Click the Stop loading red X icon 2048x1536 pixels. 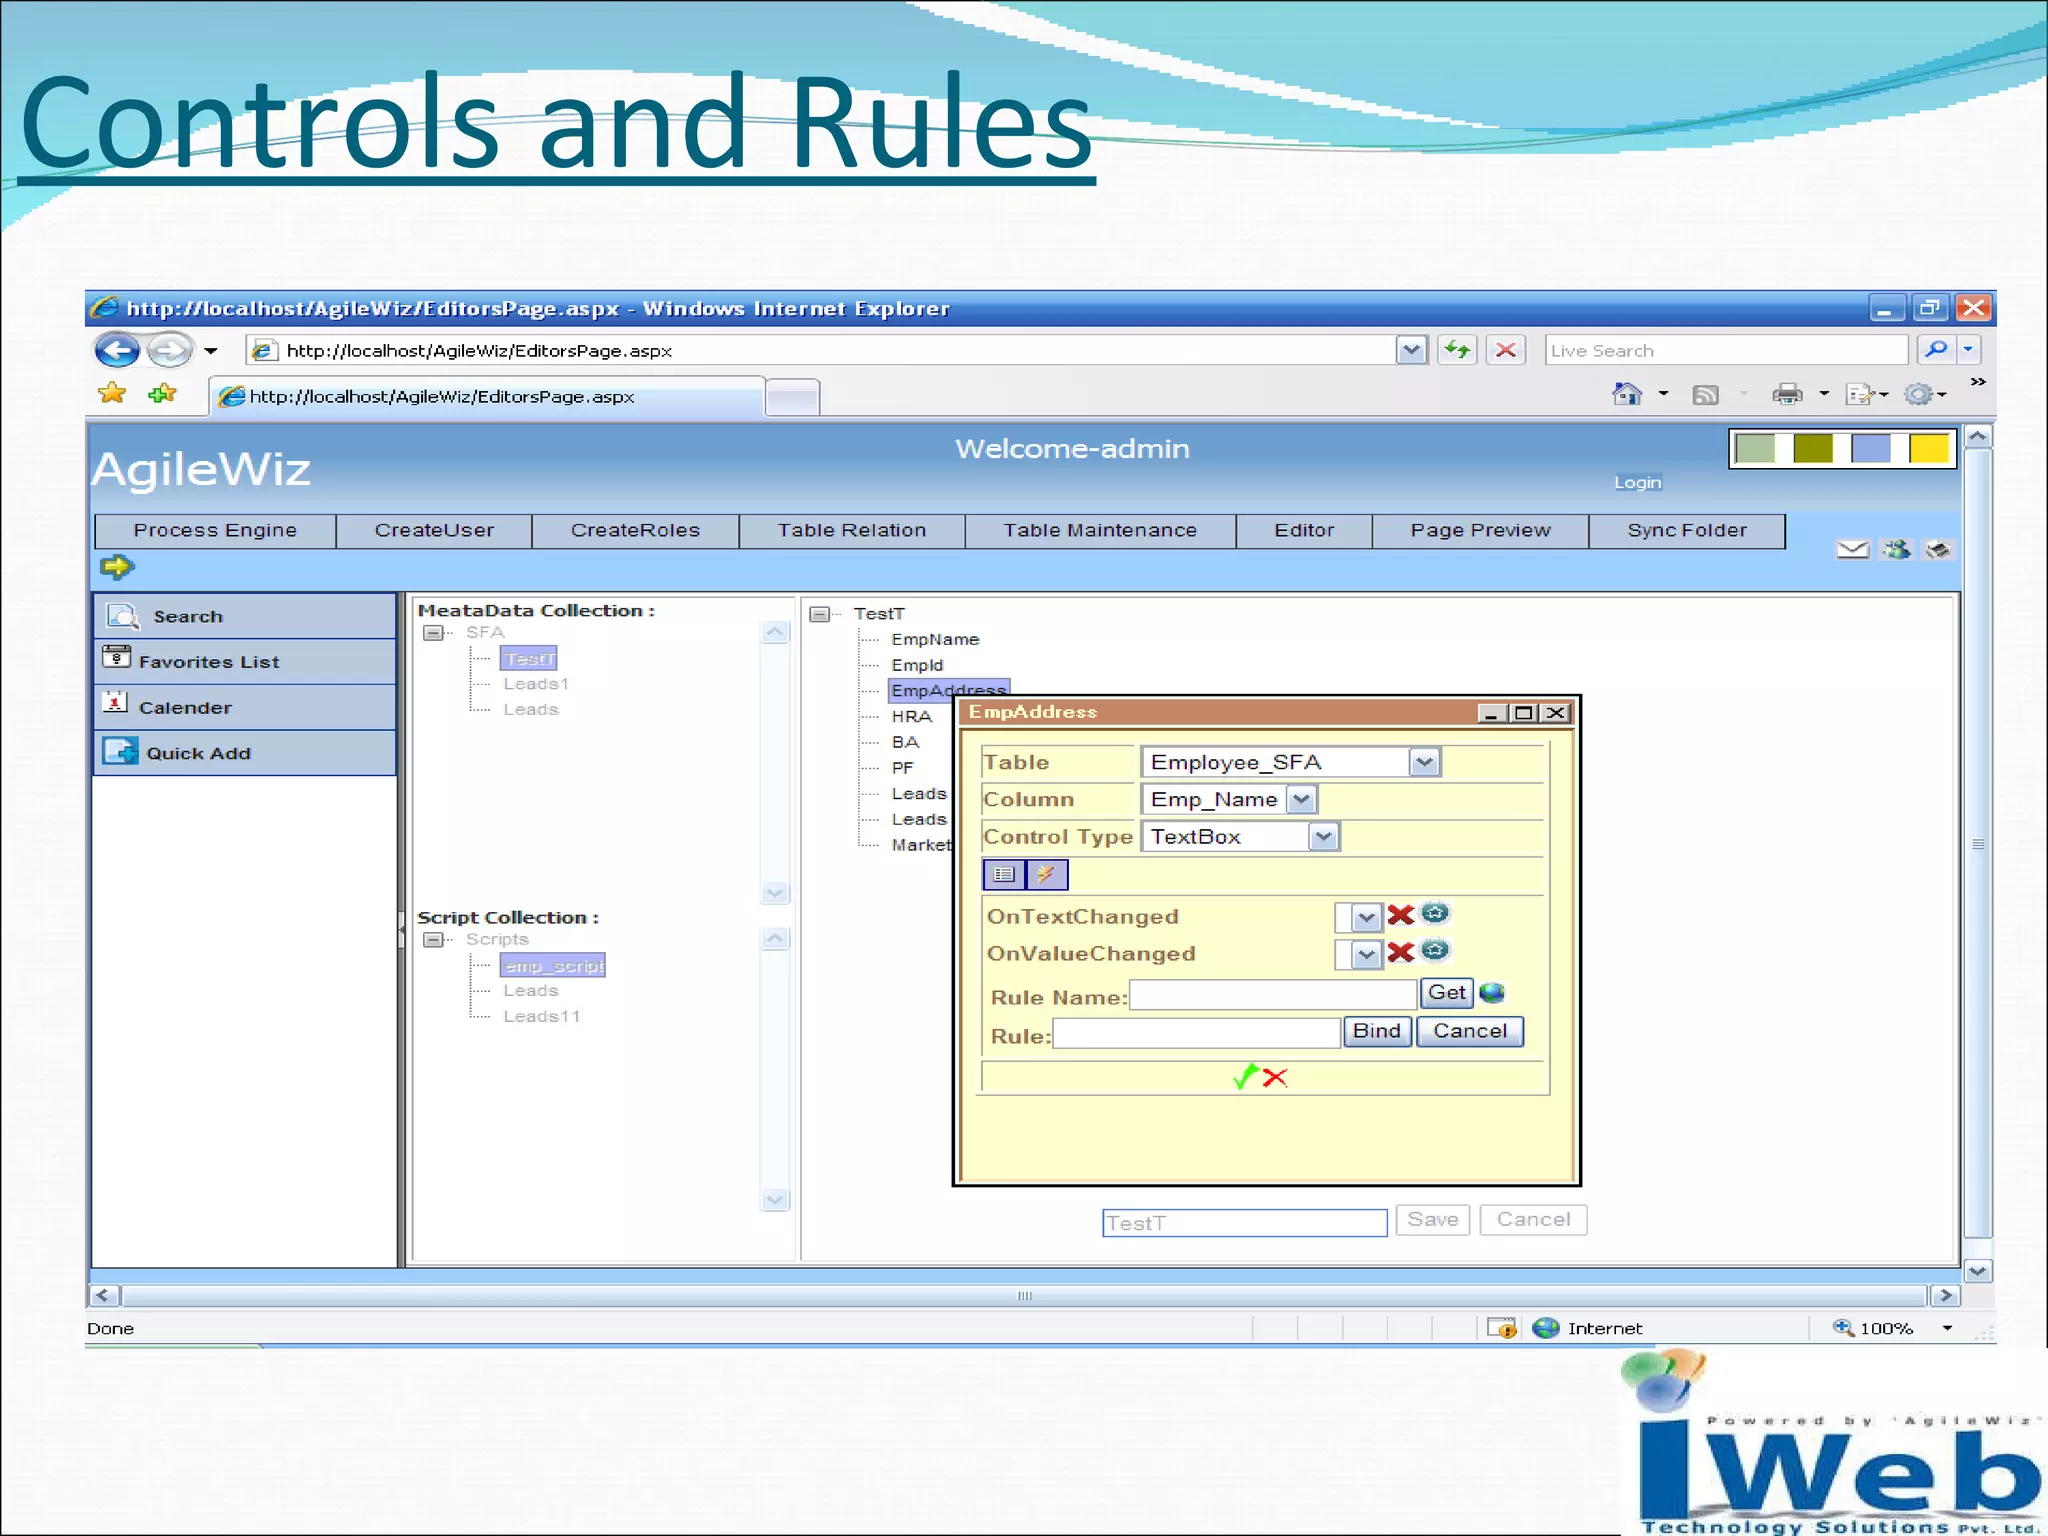1505,350
